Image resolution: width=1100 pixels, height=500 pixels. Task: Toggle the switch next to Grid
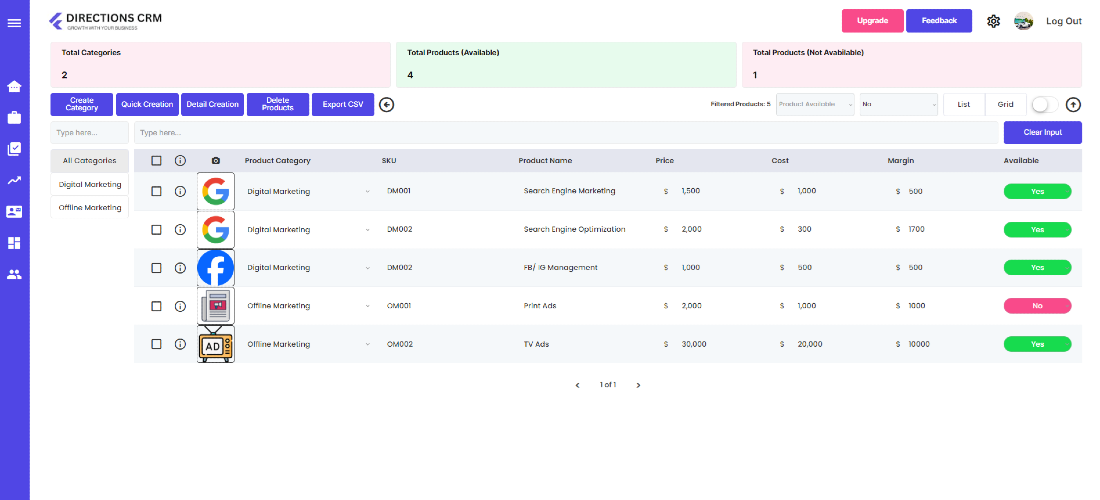pyautogui.click(x=1045, y=104)
